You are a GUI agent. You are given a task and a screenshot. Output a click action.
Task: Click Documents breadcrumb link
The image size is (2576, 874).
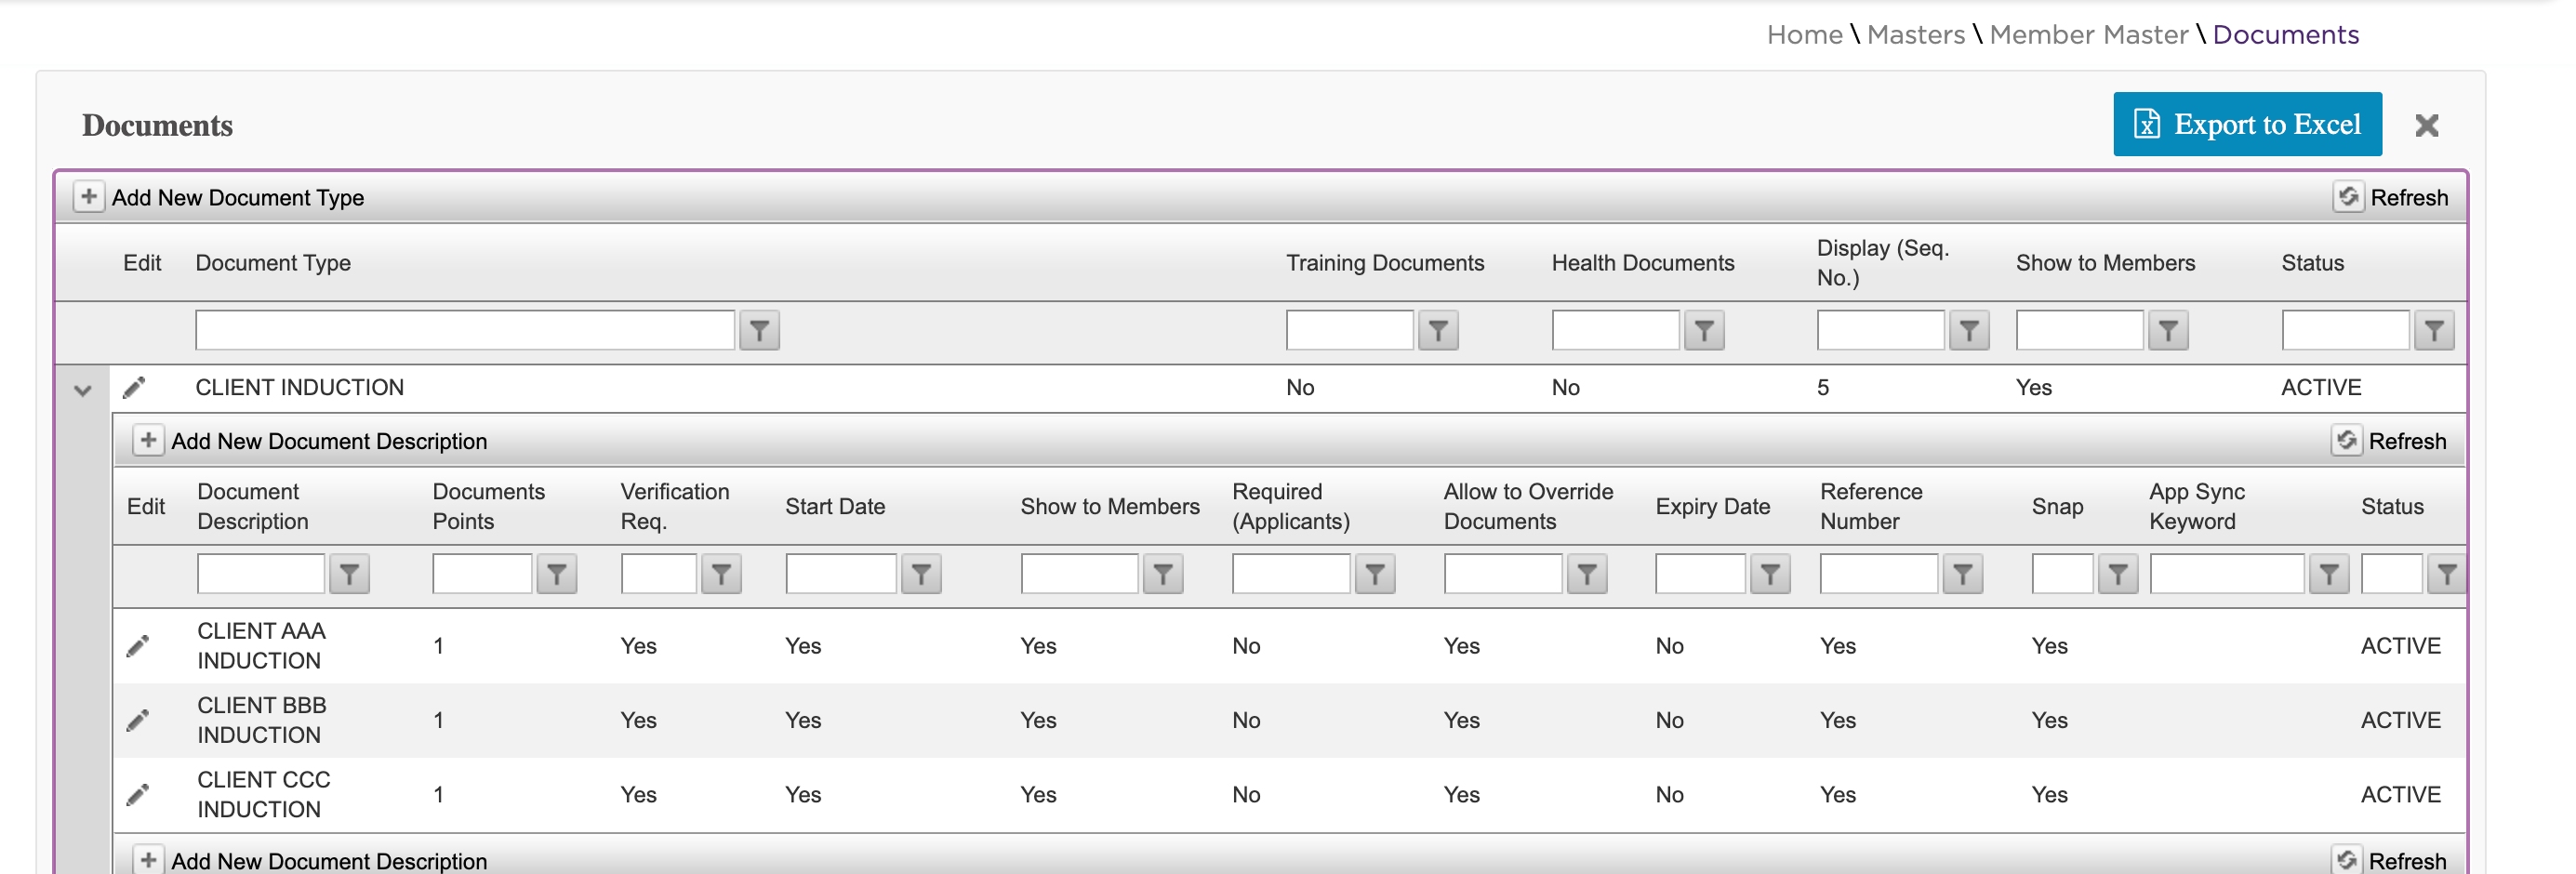pyautogui.click(x=2286, y=35)
